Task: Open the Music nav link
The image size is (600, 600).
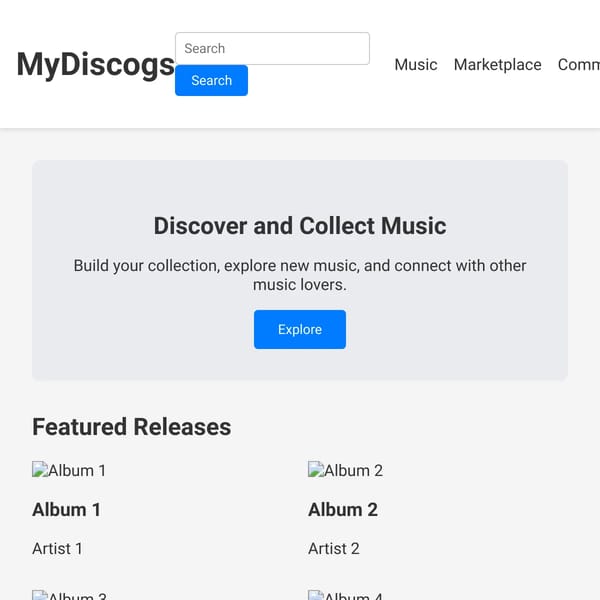Action: 416,64
